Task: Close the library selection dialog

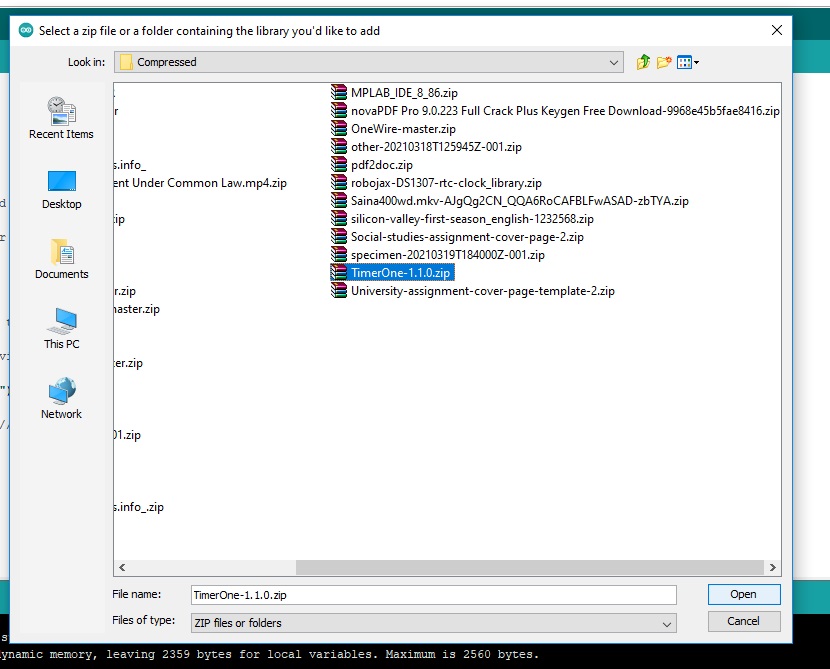Action: [x=777, y=30]
